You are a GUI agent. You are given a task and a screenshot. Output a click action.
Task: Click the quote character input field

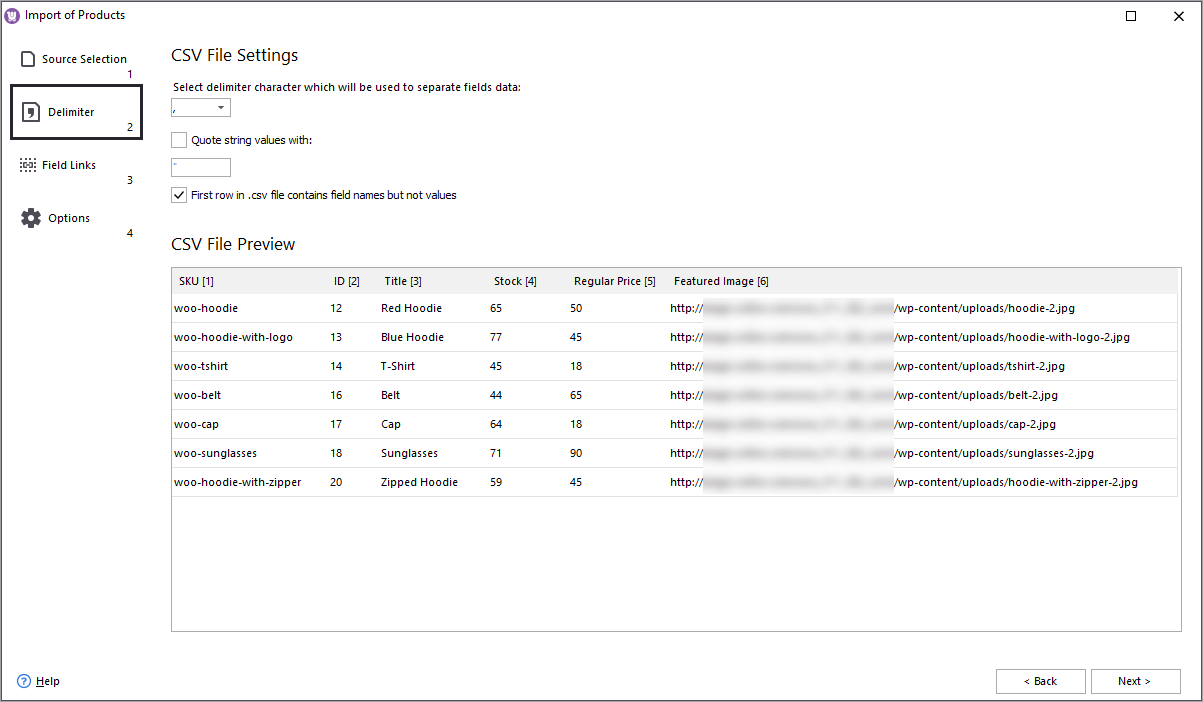pyautogui.click(x=201, y=167)
